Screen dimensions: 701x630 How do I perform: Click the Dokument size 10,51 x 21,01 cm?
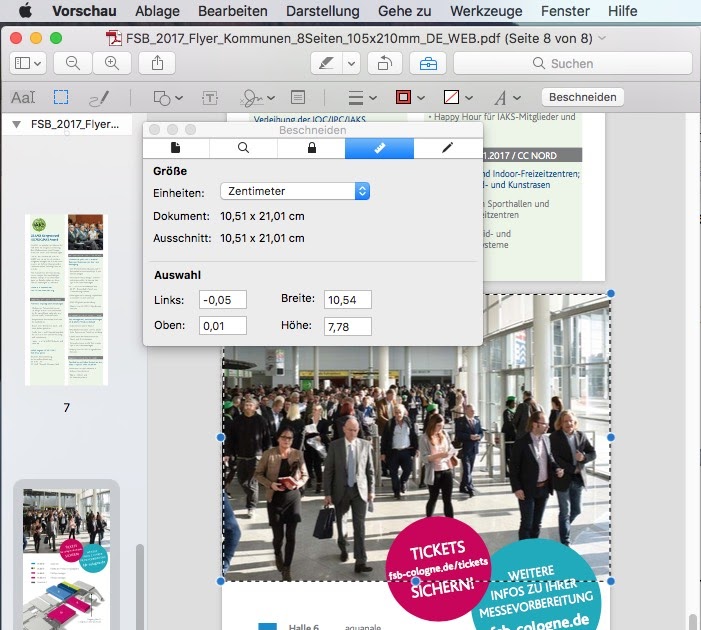[x=262, y=216]
